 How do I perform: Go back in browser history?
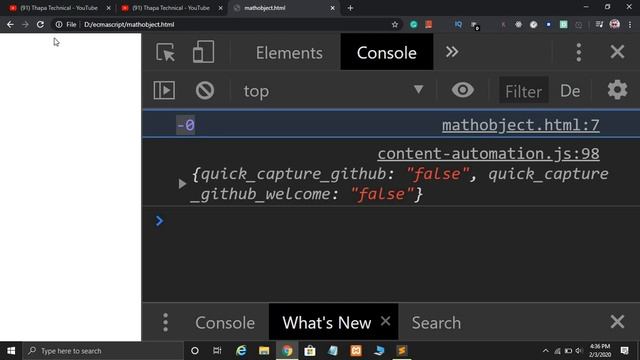click(10, 24)
